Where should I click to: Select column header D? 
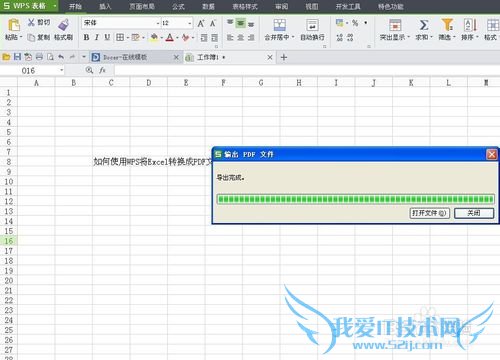(x=149, y=82)
